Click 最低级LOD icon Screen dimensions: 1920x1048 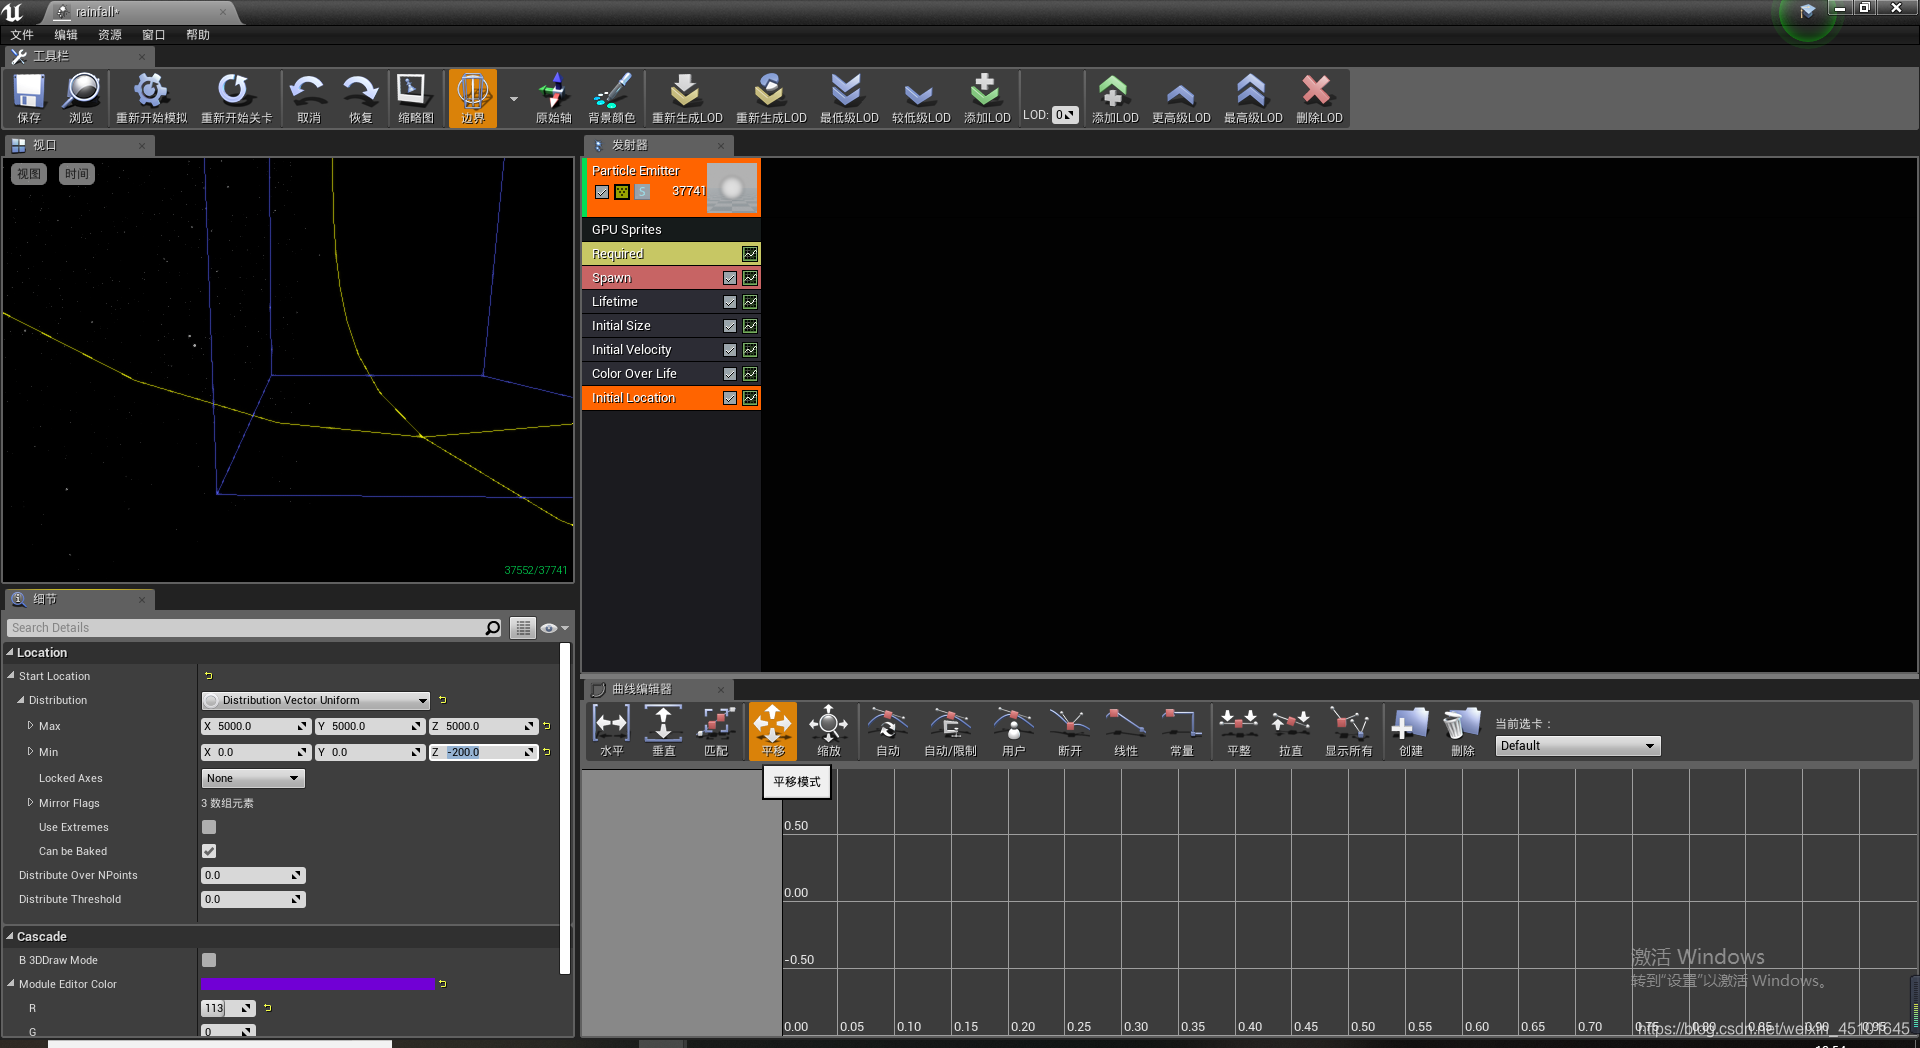coord(848,97)
